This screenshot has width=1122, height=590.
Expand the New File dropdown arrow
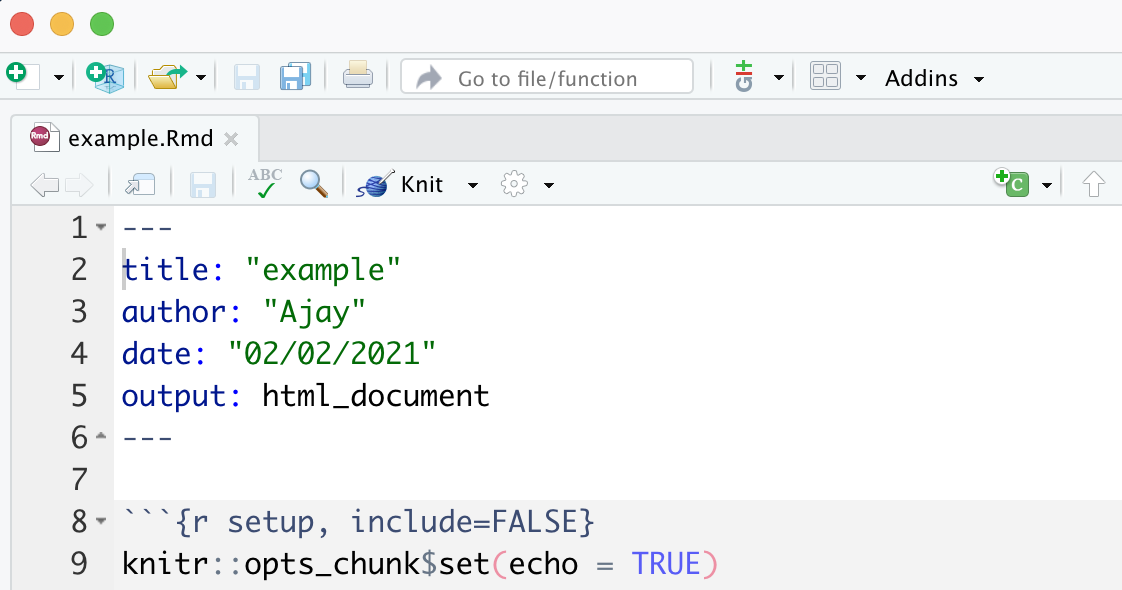click(x=59, y=77)
